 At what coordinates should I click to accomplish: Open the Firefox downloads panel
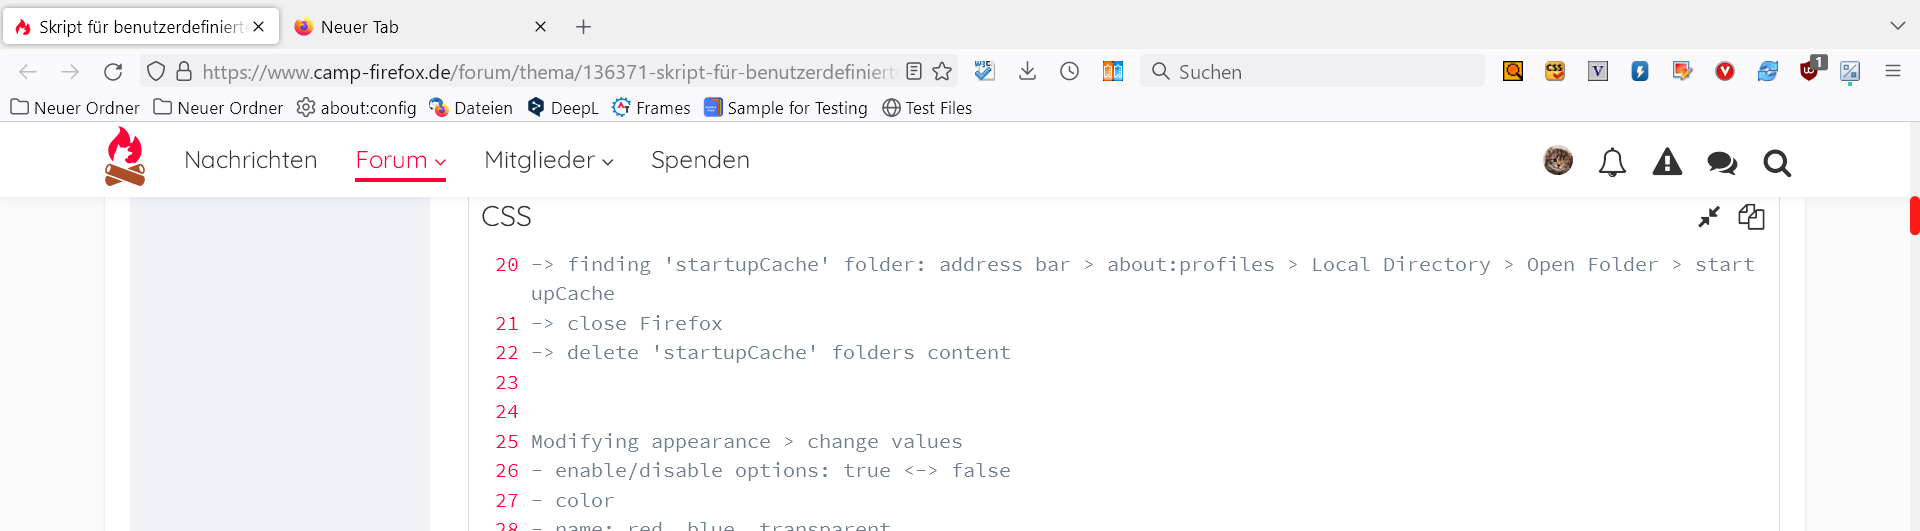(1027, 71)
